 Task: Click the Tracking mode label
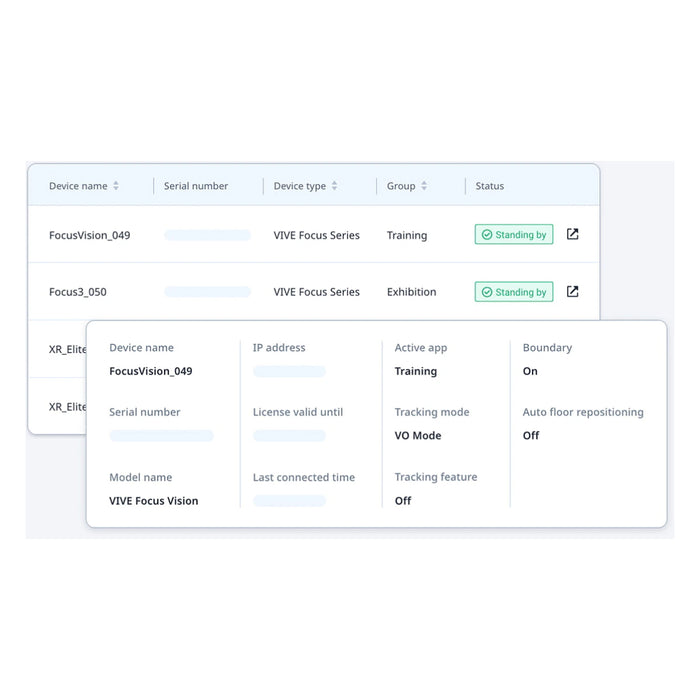pyautogui.click(x=432, y=412)
